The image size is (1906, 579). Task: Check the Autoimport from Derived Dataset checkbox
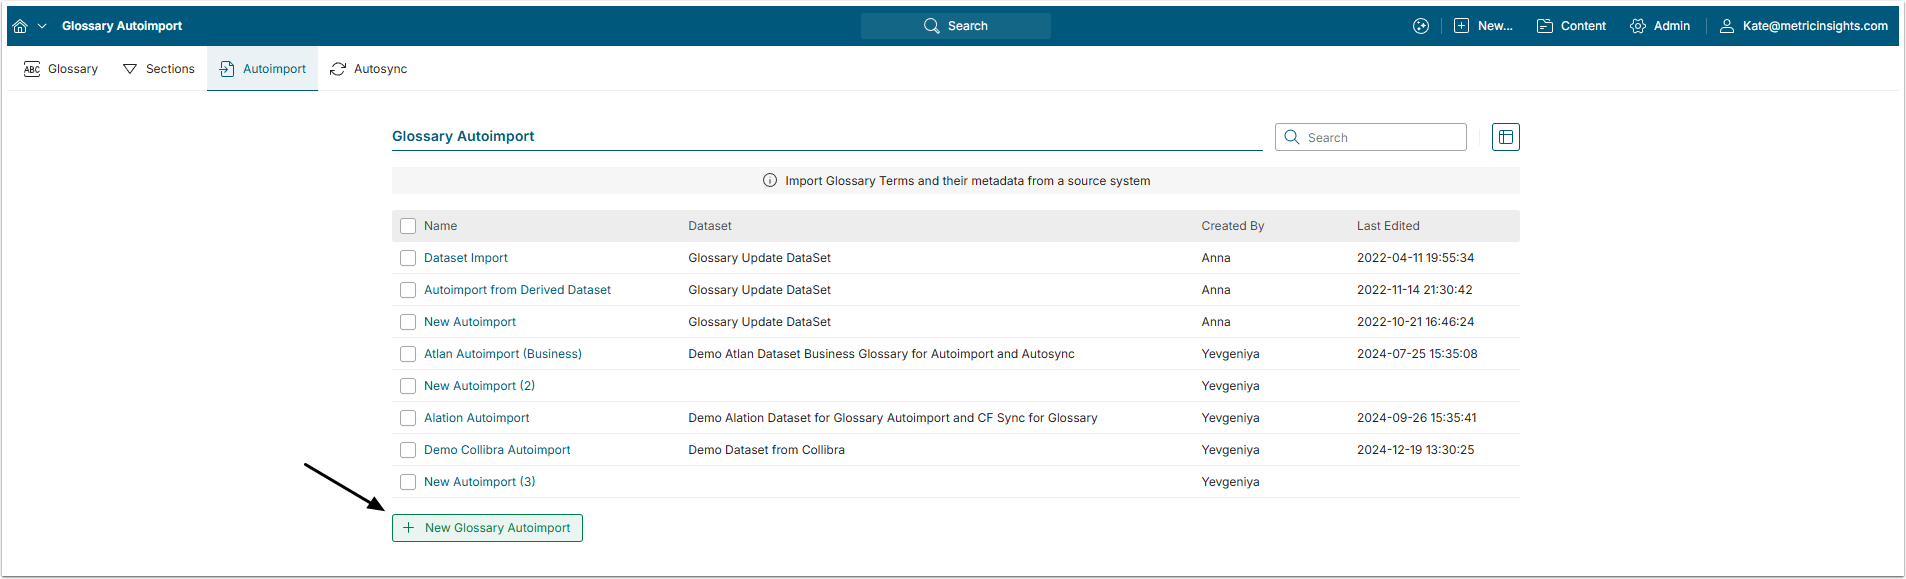pyautogui.click(x=408, y=290)
